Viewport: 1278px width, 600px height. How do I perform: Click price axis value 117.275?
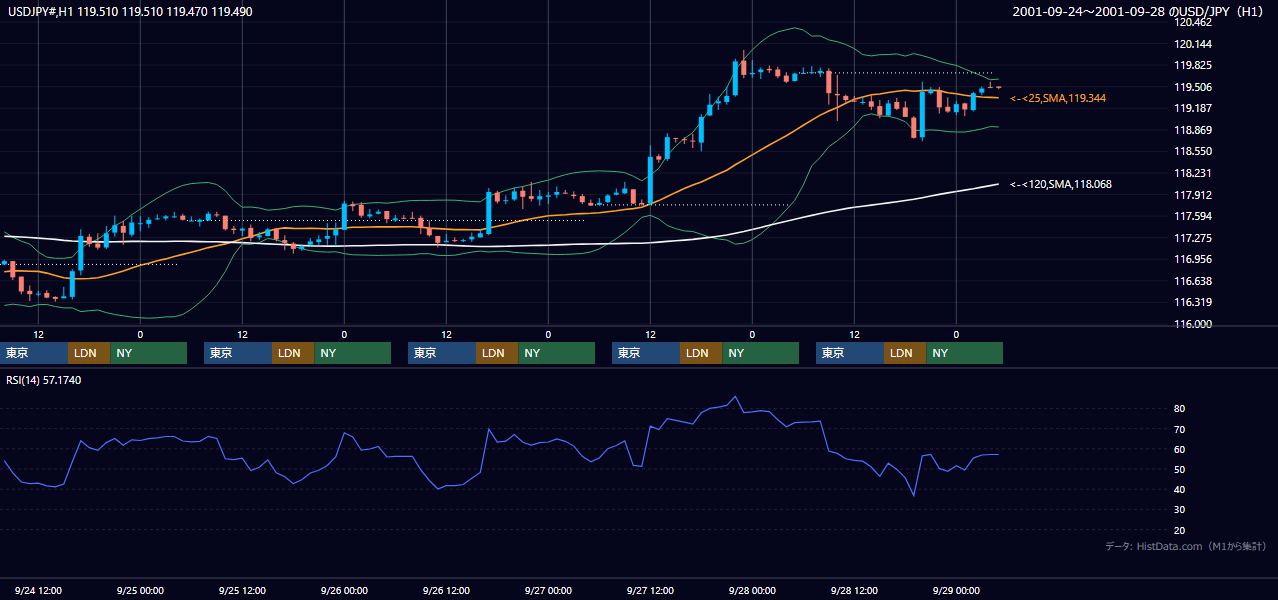pos(1194,238)
